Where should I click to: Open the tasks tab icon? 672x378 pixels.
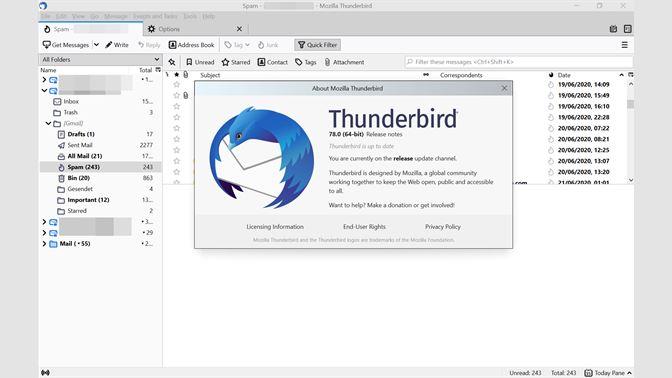[627, 29]
